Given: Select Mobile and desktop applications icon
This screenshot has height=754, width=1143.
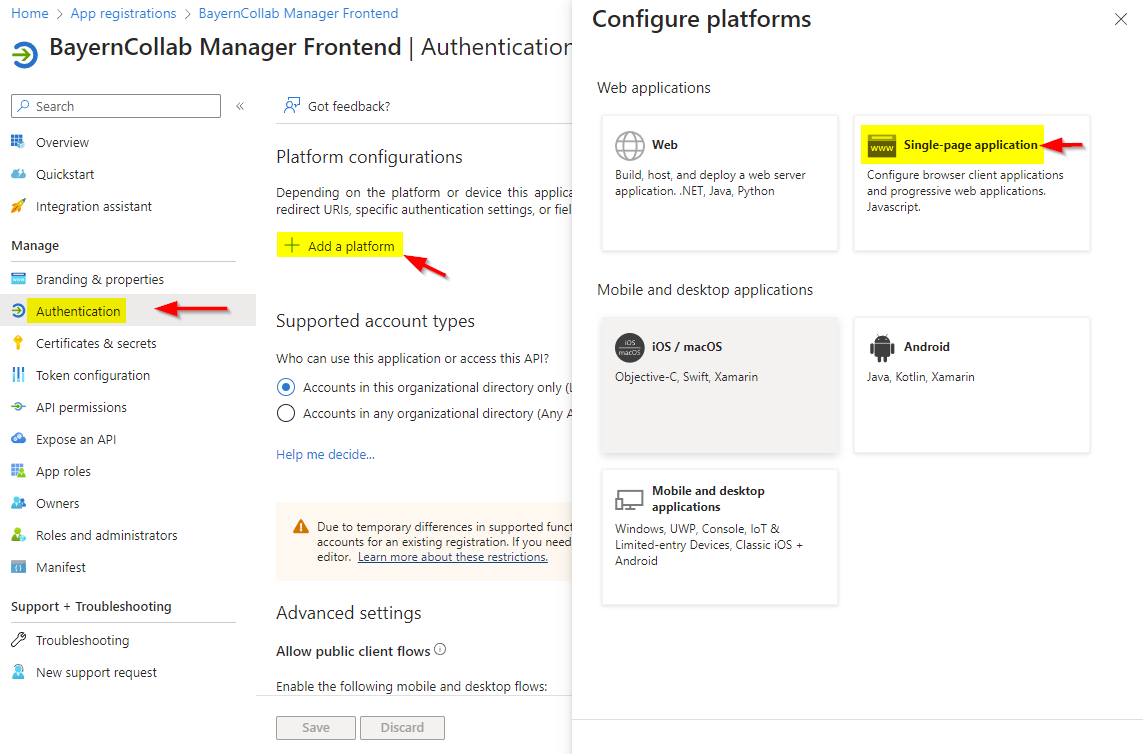Looking at the screenshot, I should pos(630,499).
